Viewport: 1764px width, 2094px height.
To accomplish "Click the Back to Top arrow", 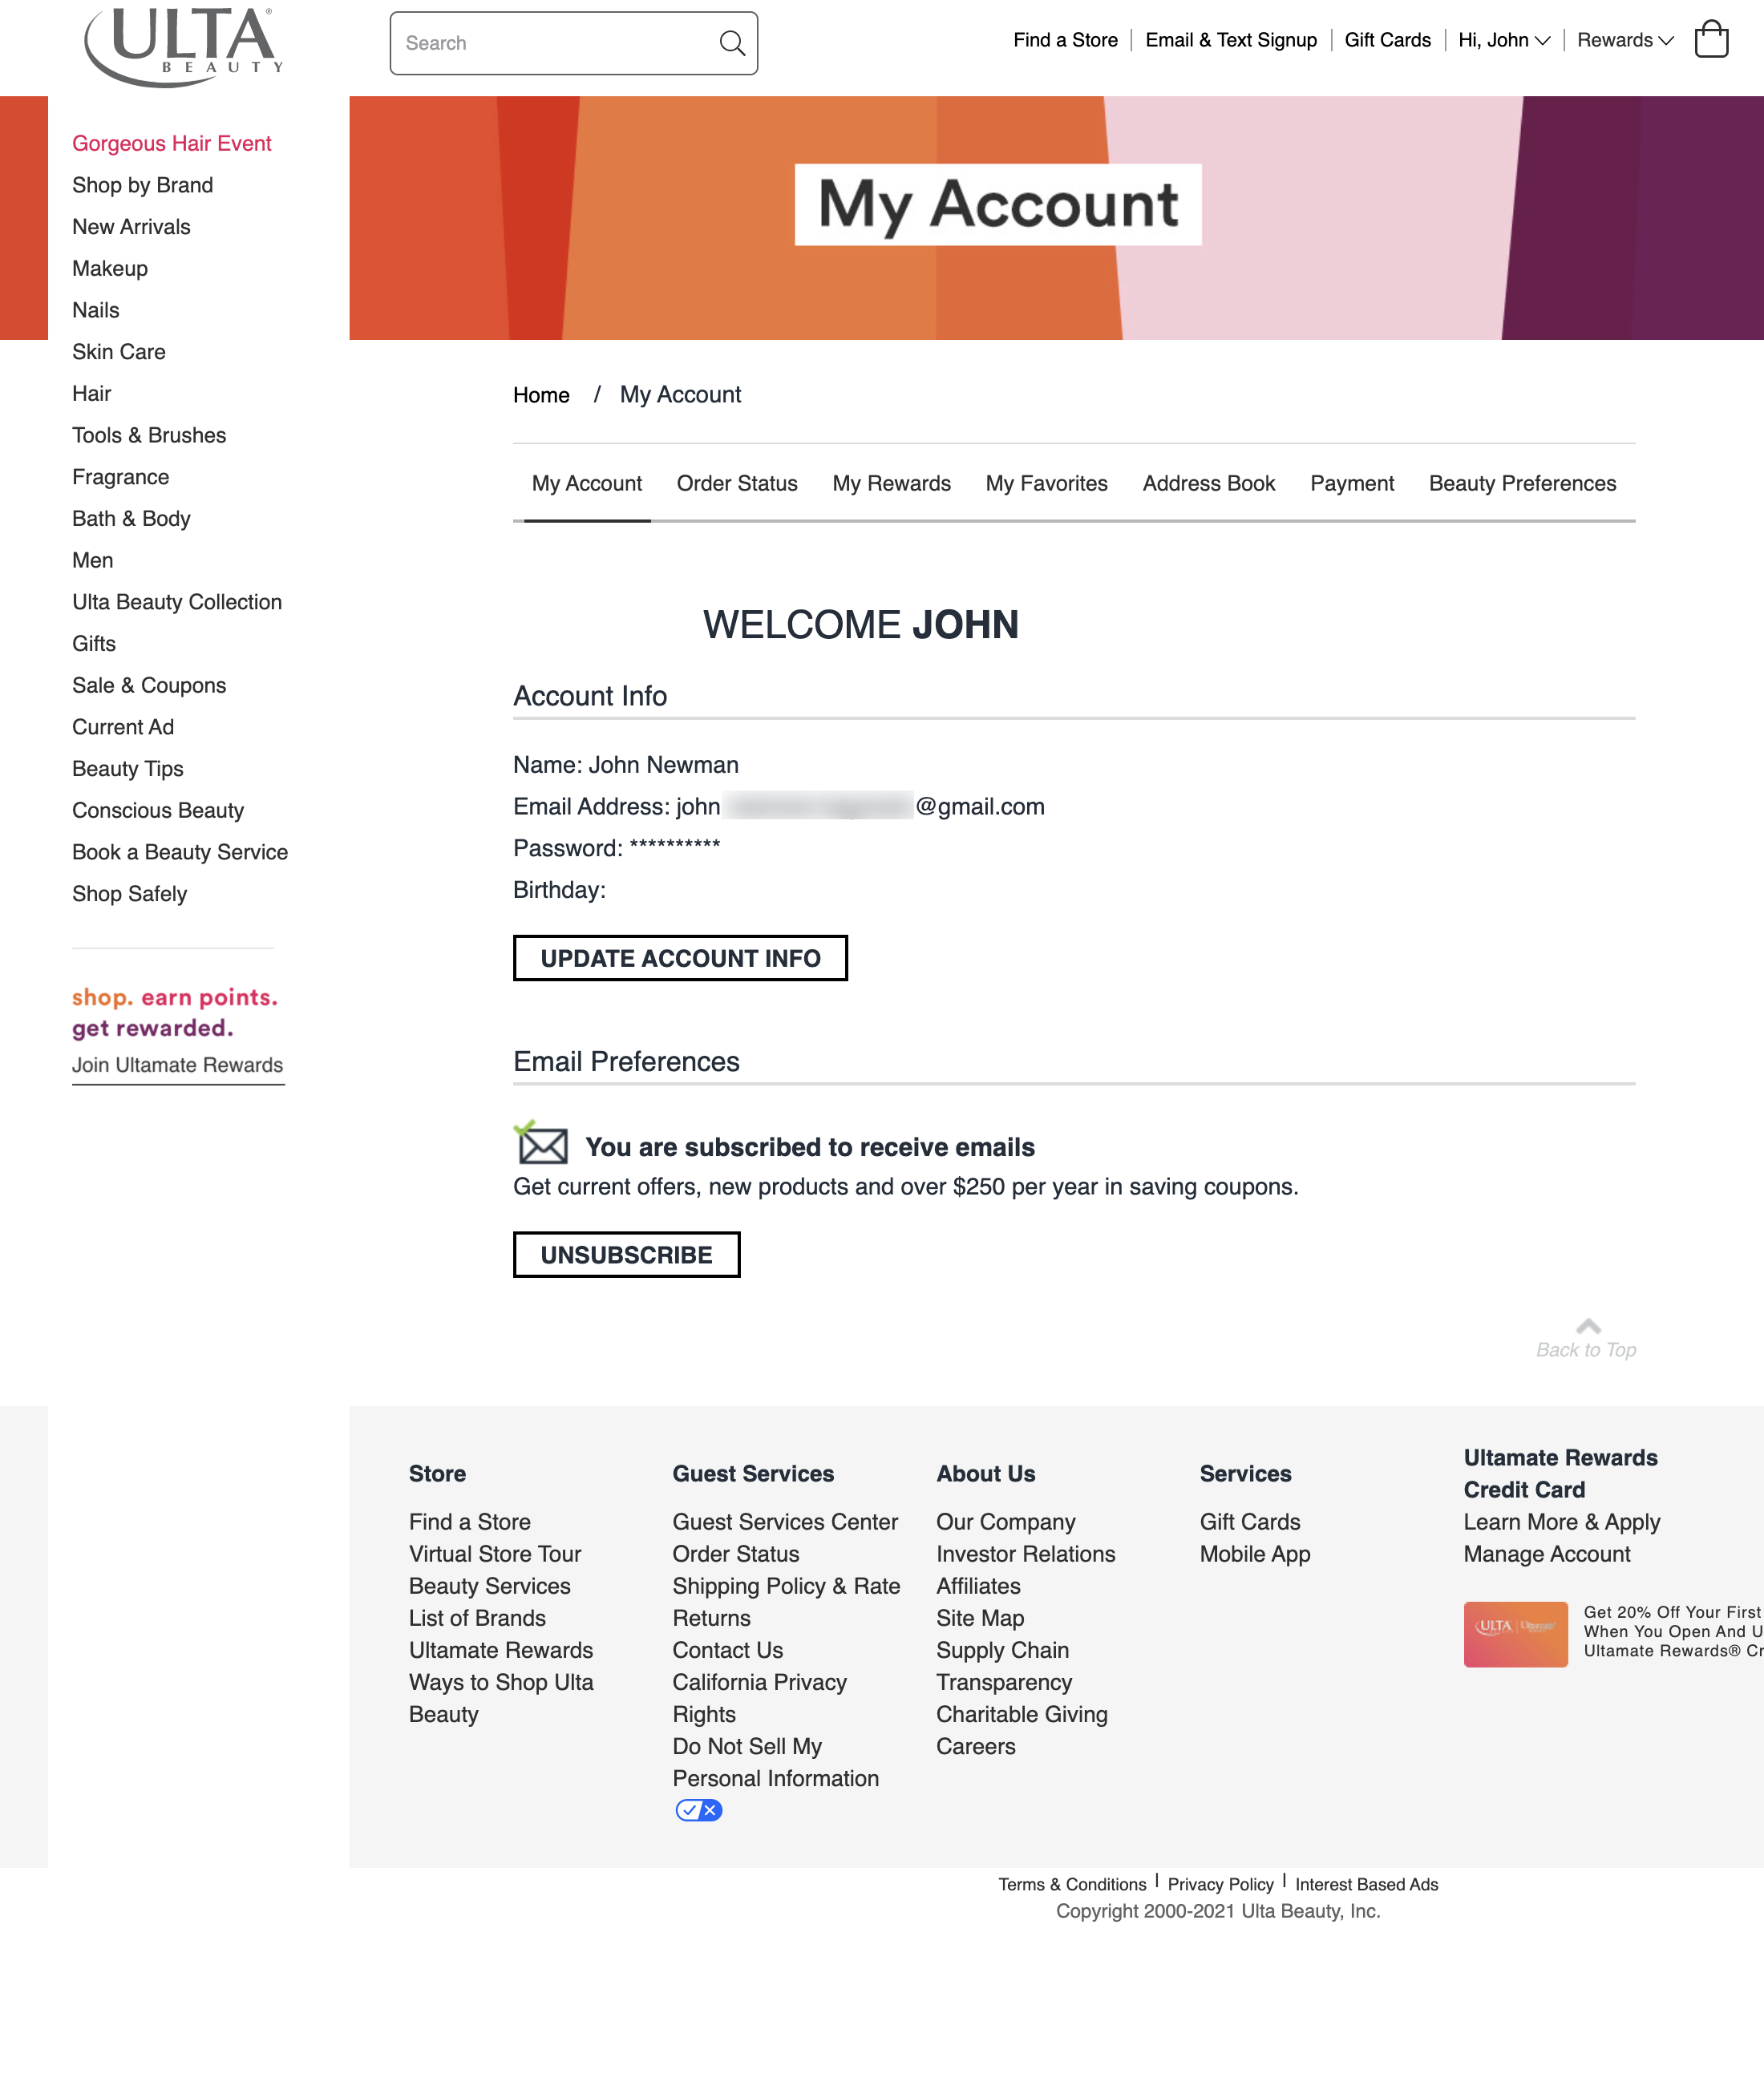I will point(1586,1327).
